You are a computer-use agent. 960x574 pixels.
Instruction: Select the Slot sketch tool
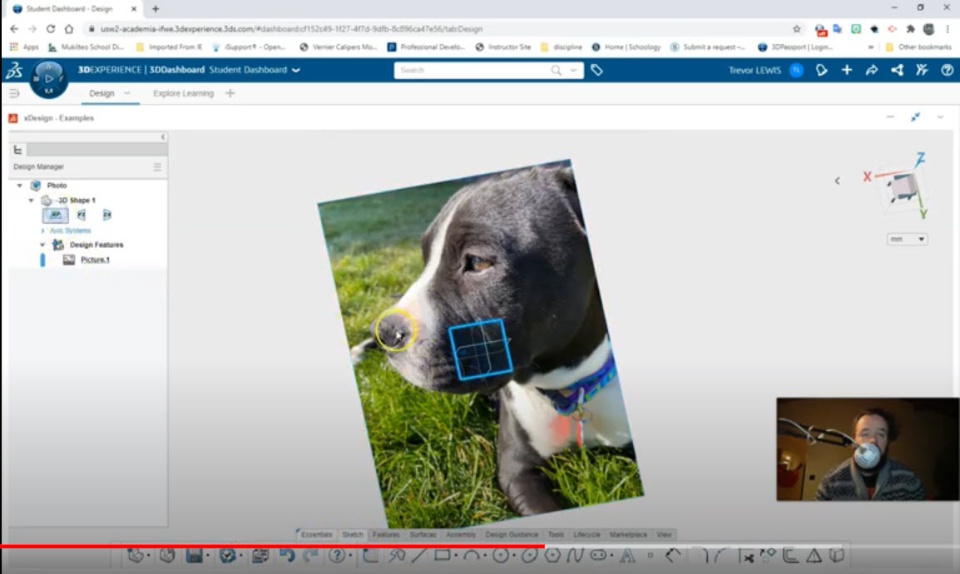pyautogui.click(x=598, y=556)
